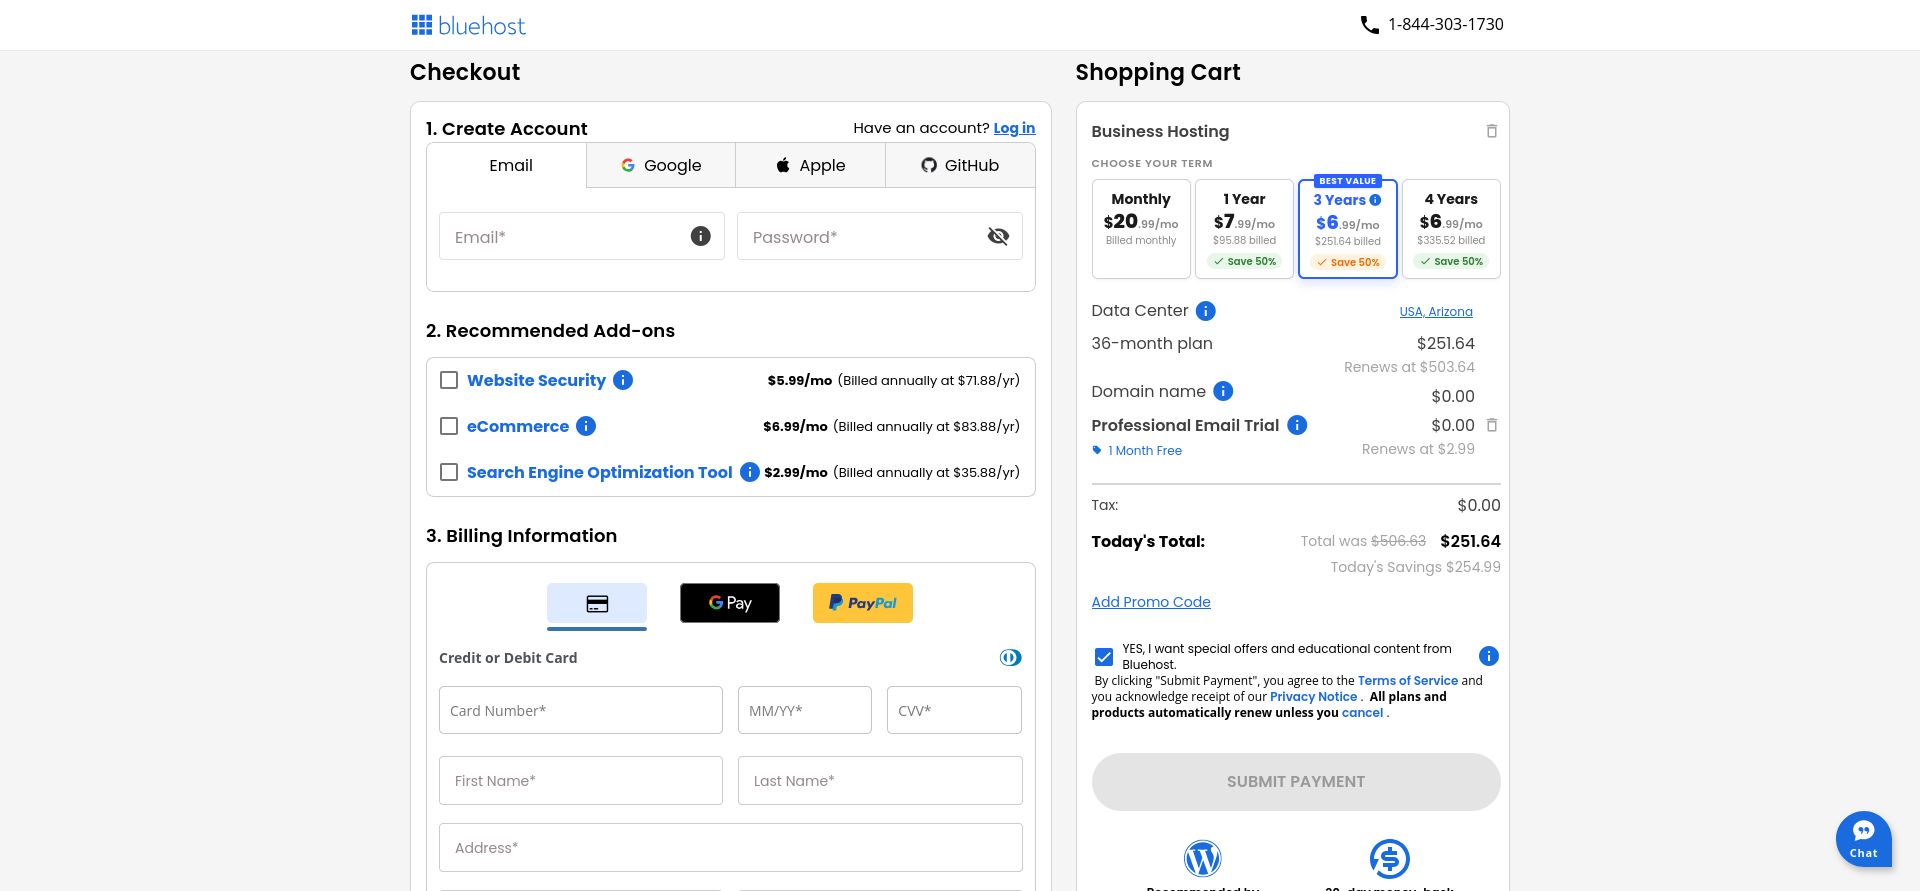Choose PayPal payment method
The height and width of the screenshot is (891, 1920).
(863, 603)
